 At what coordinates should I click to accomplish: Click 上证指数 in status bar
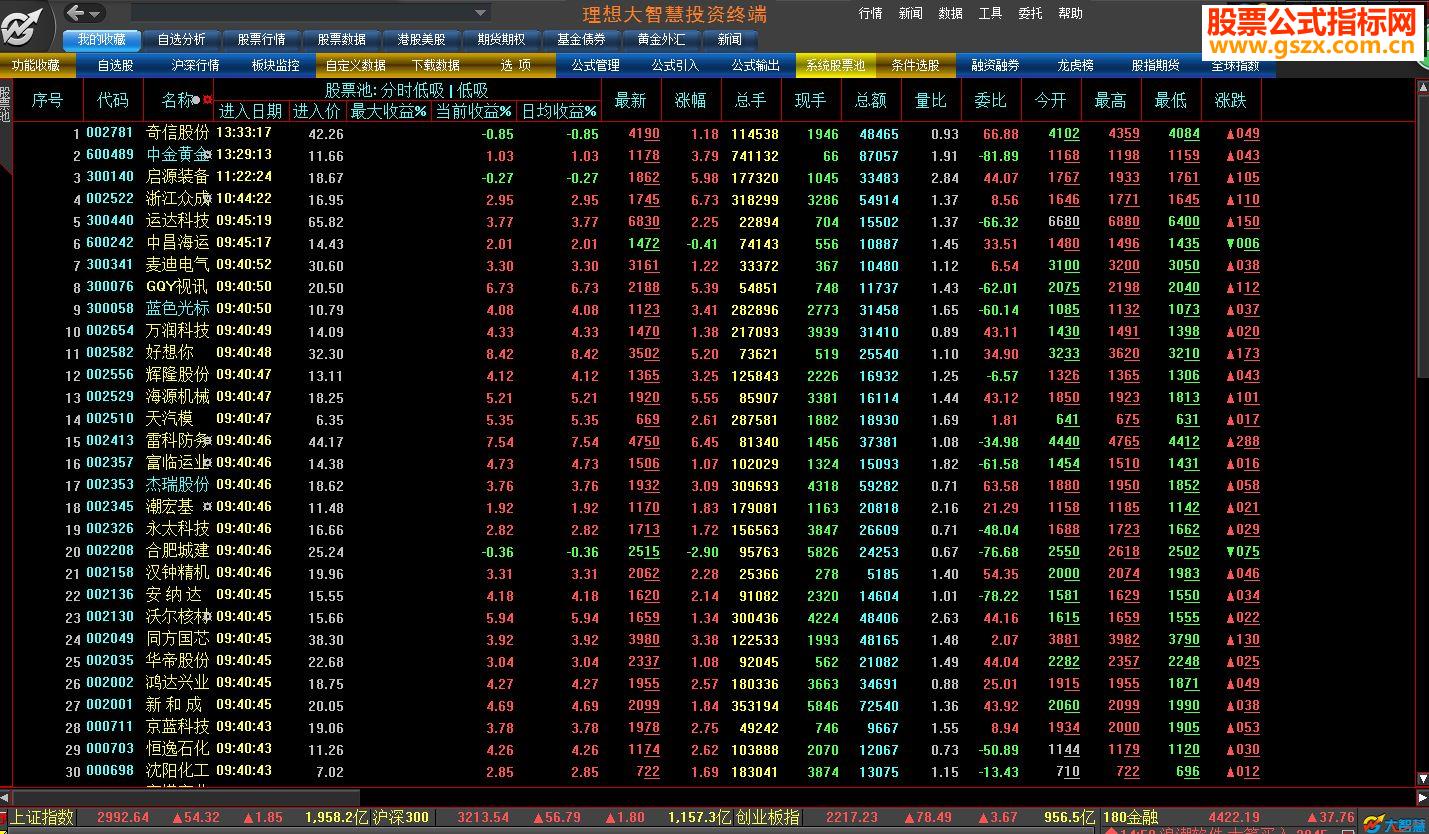point(42,817)
